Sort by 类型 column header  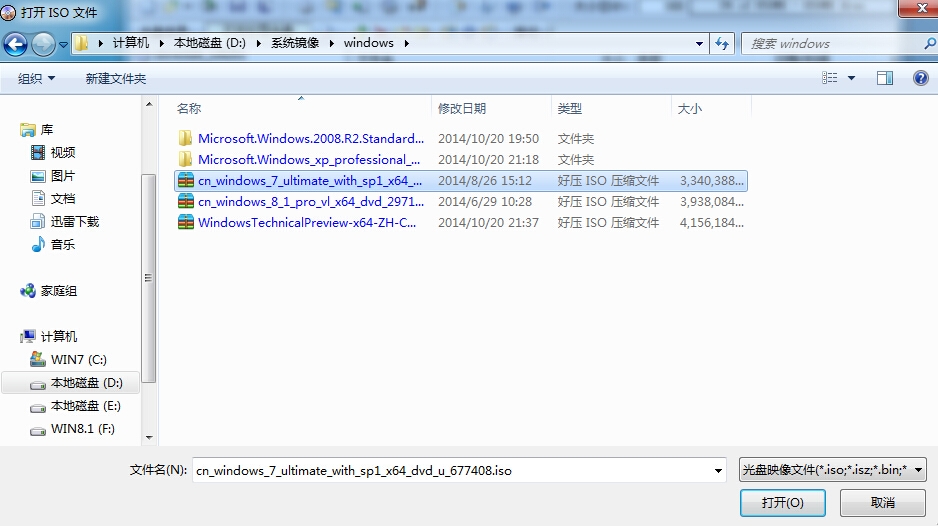[x=570, y=108]
